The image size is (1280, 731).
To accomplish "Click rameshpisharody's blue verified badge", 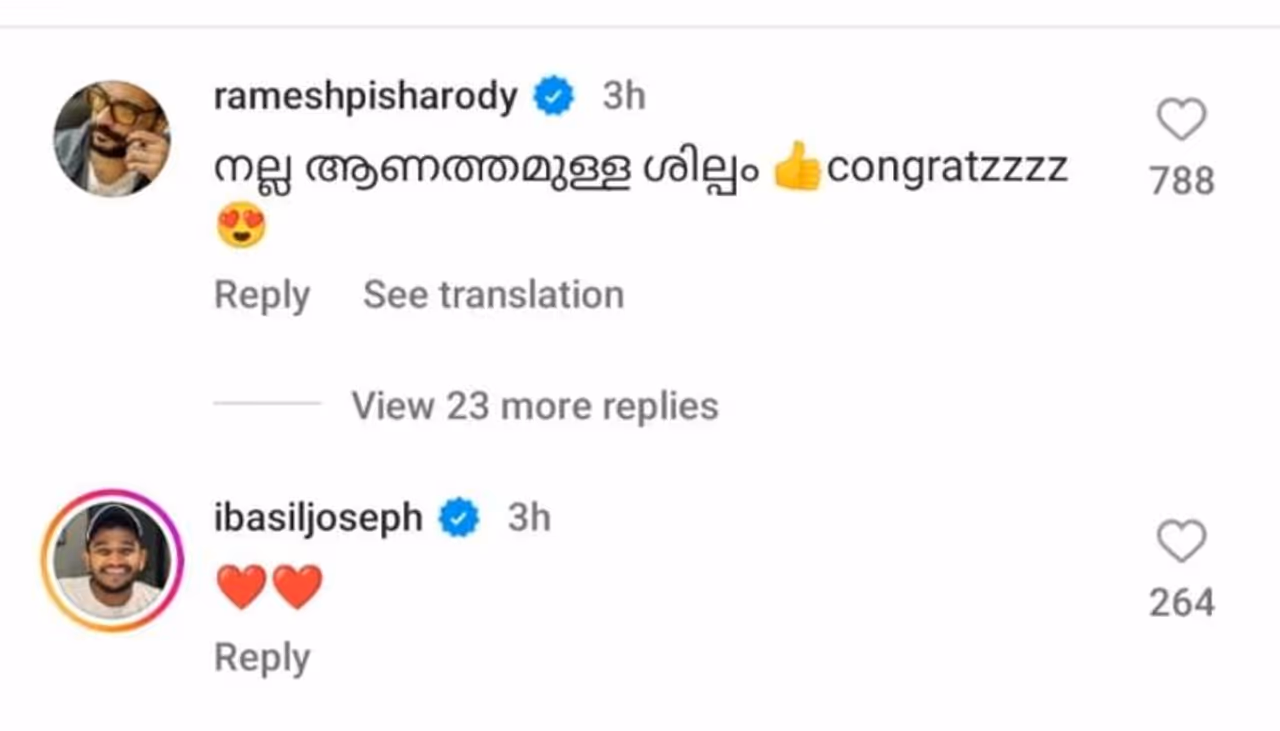I will pyautogui.click(x=553, y=97).
